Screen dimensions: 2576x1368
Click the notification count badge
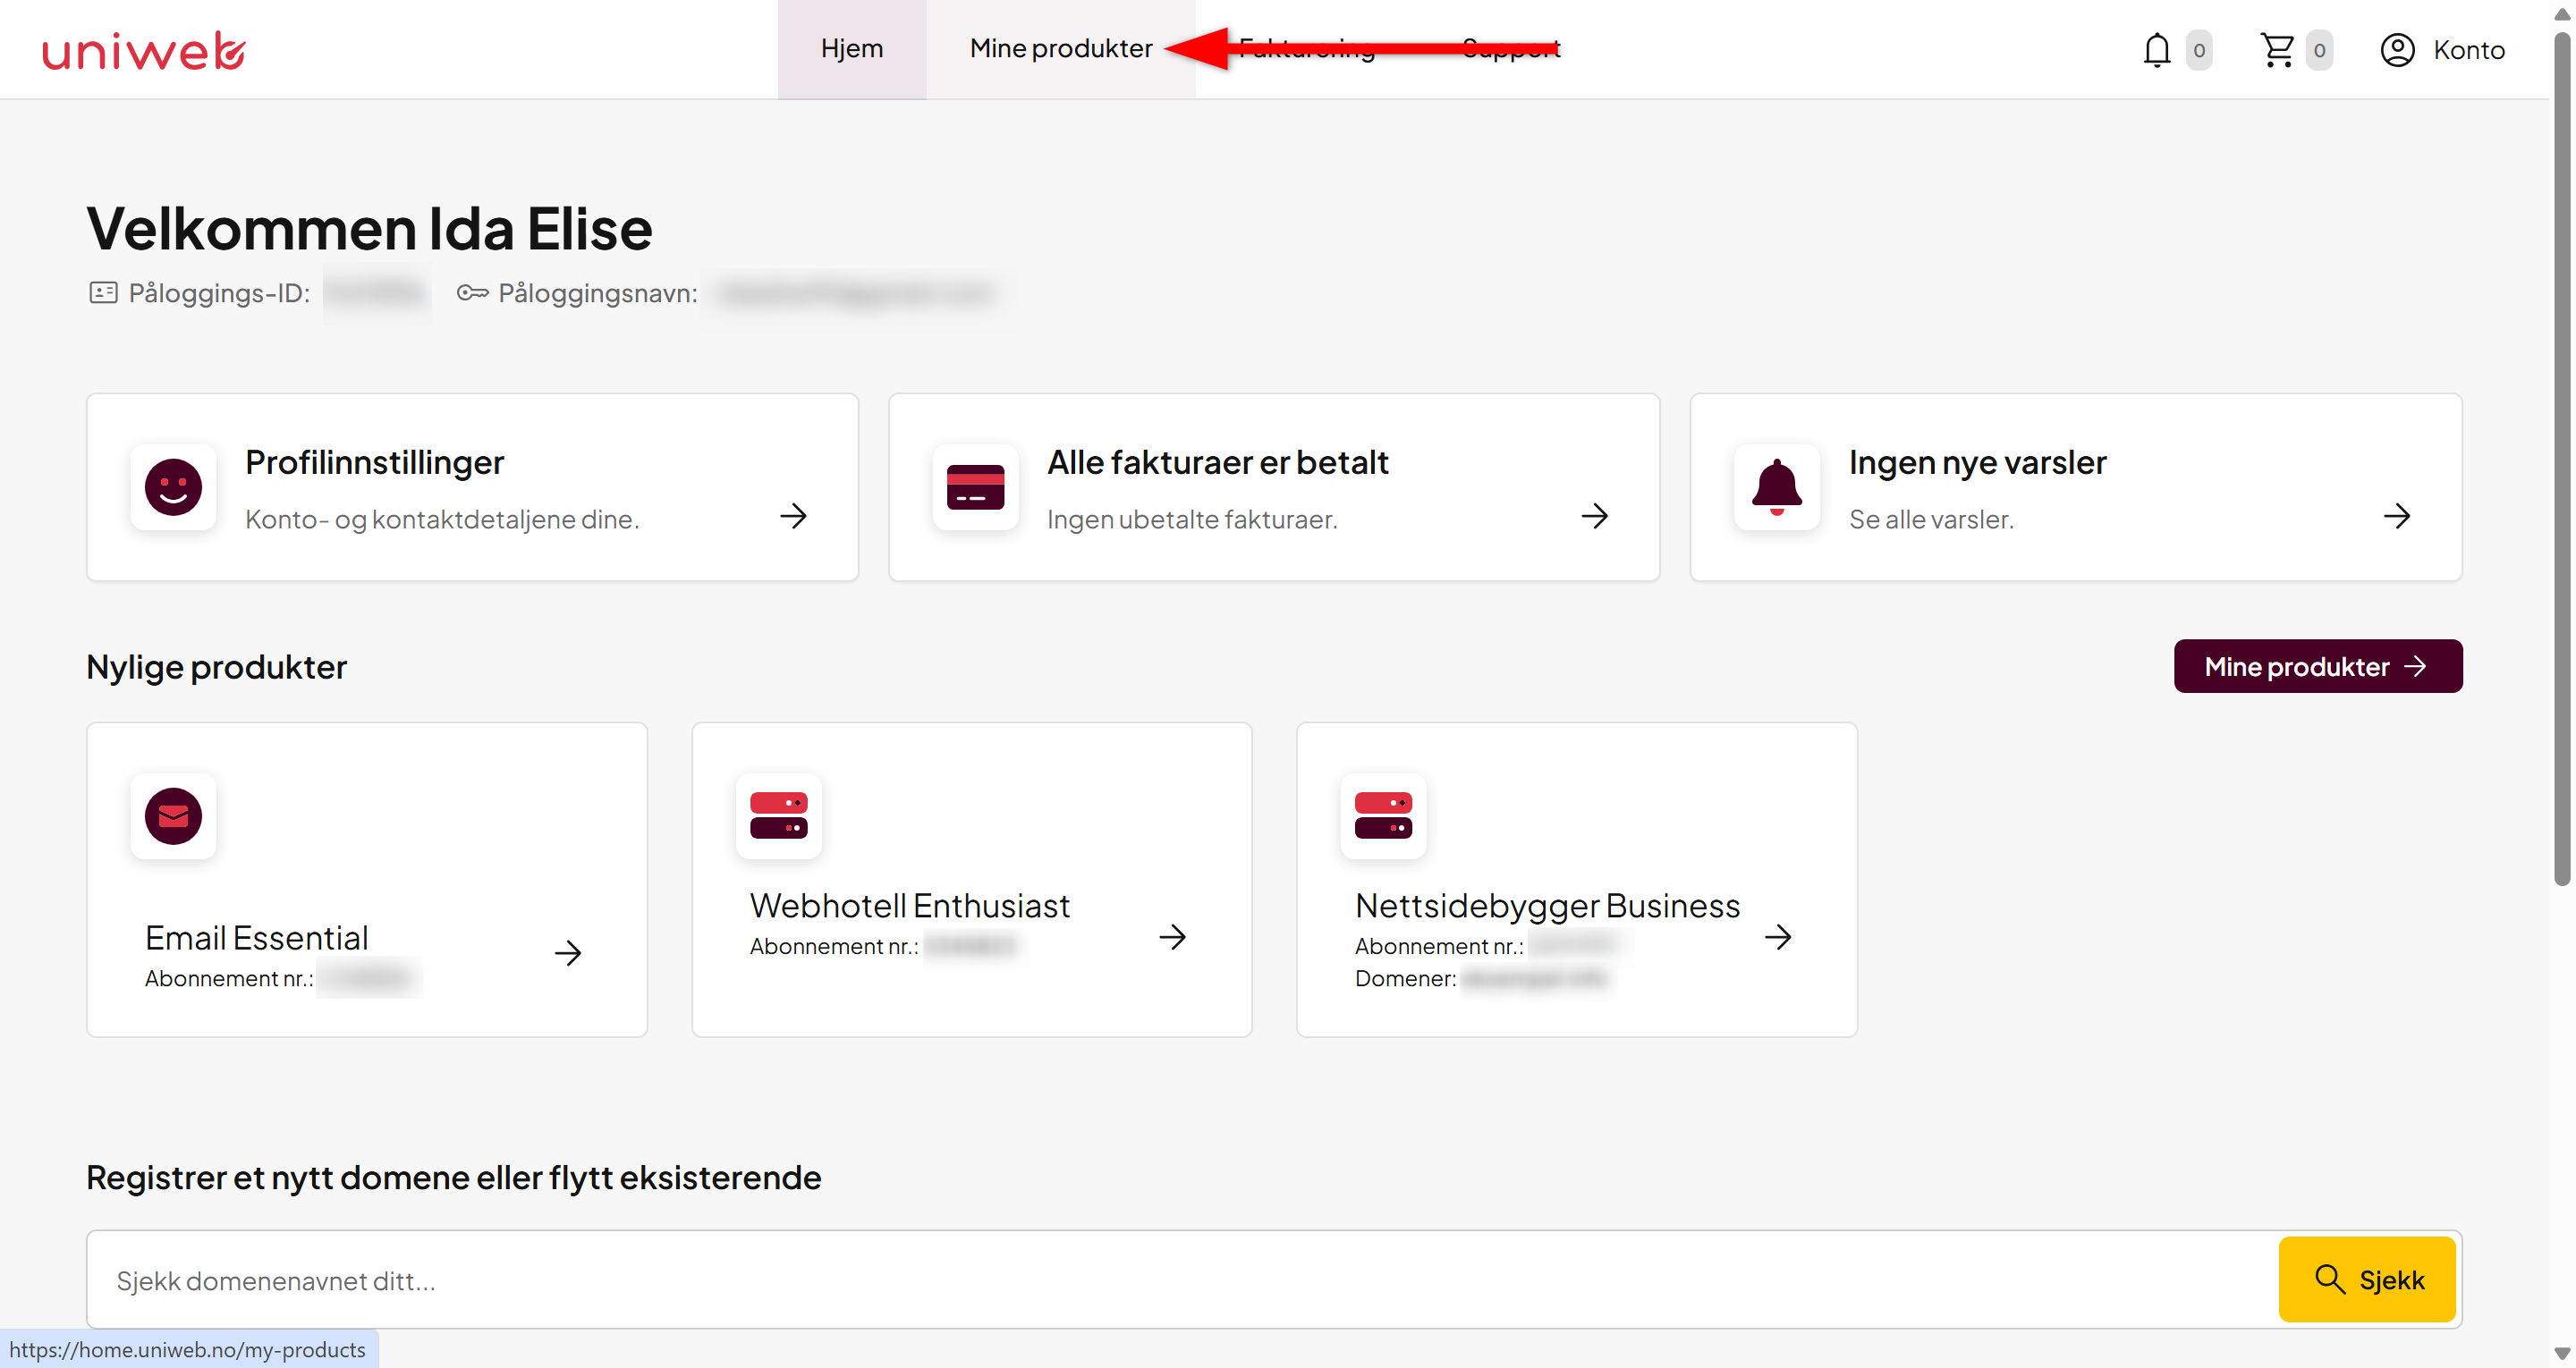[2198, 50]
